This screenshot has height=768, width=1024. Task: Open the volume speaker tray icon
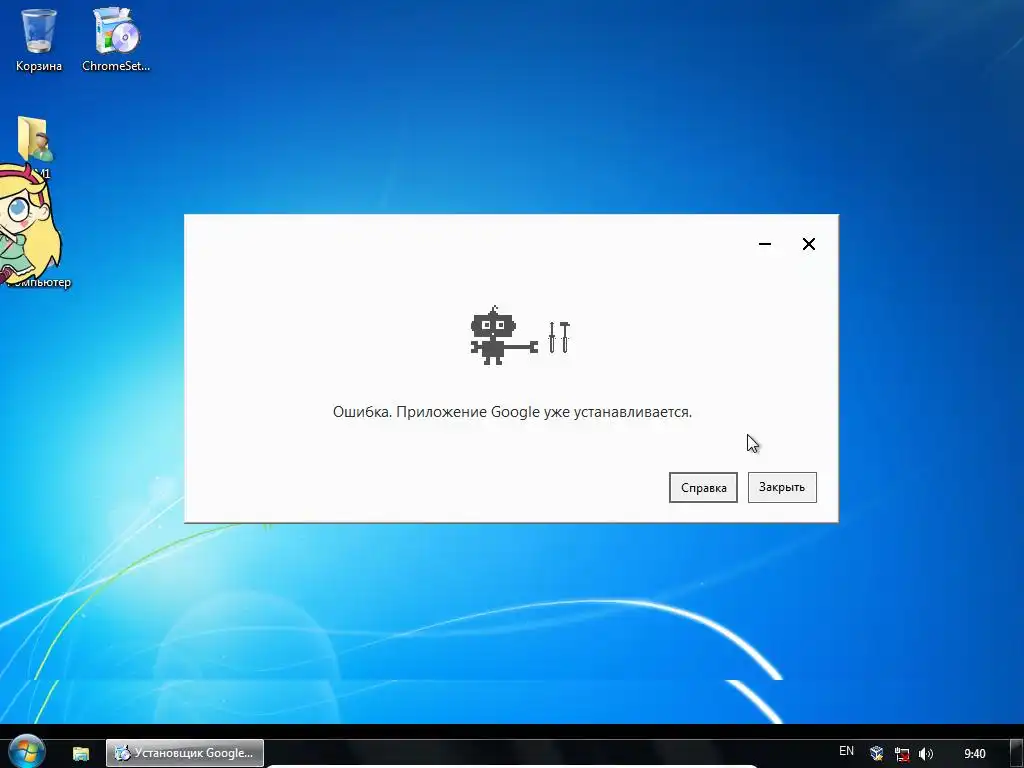pos(925,754)
